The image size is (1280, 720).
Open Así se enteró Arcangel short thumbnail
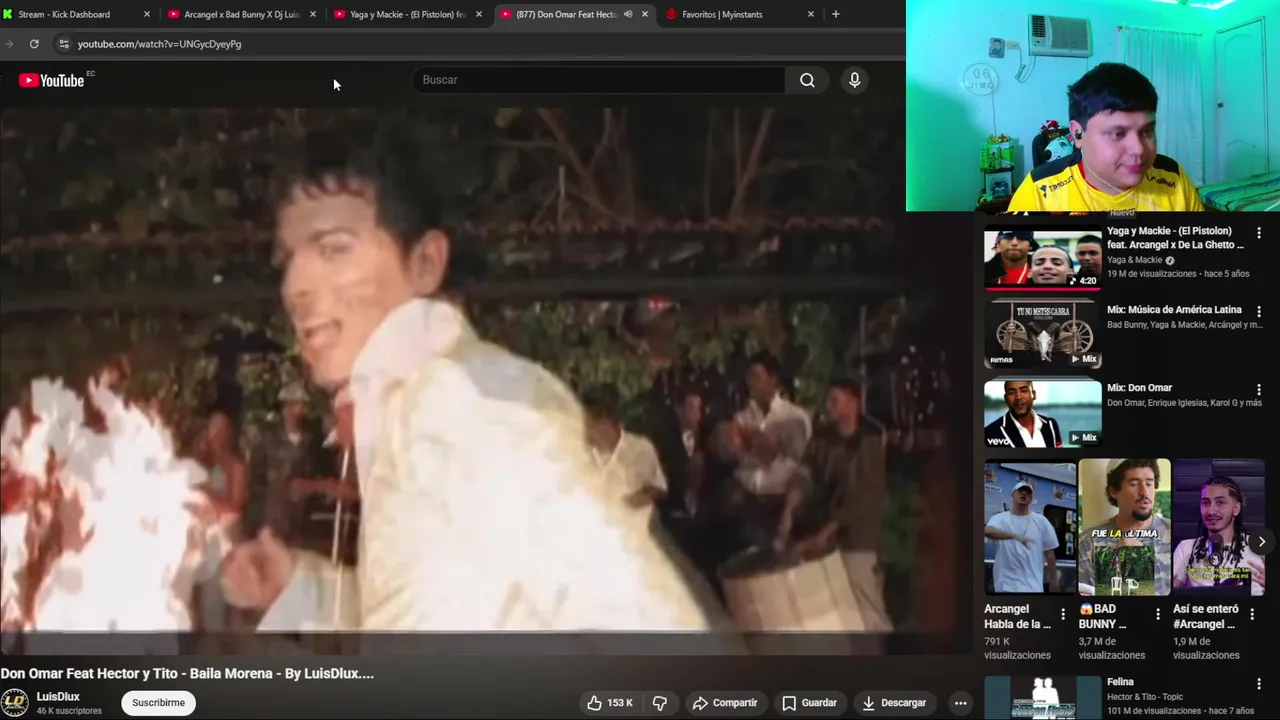1219,527
